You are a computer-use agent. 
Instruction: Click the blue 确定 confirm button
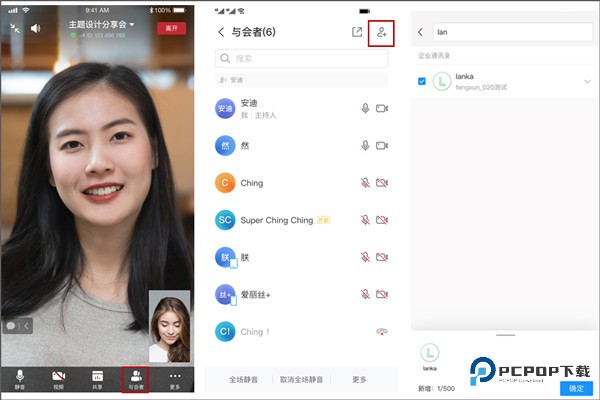click(576, 388)
